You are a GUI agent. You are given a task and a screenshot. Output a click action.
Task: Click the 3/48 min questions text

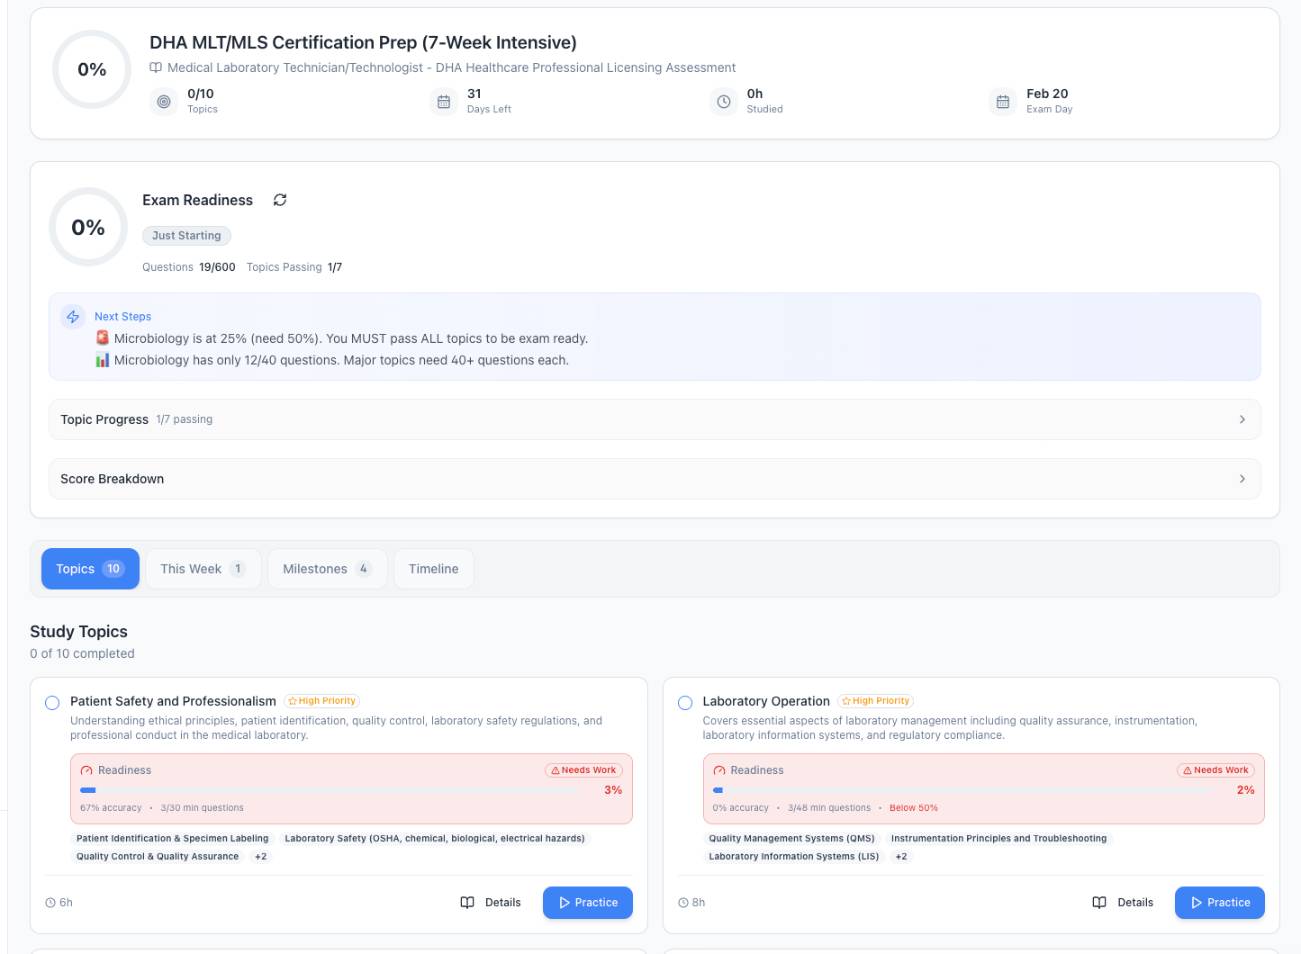pyautogui.click(x=829, y=808)
